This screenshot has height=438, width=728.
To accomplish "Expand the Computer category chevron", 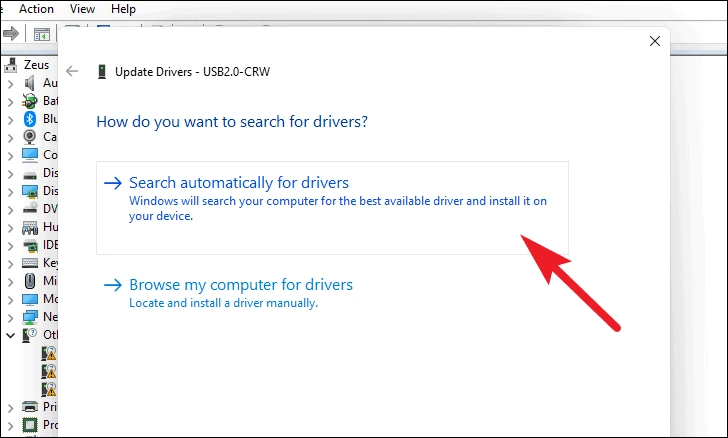I will click(11, 156).
